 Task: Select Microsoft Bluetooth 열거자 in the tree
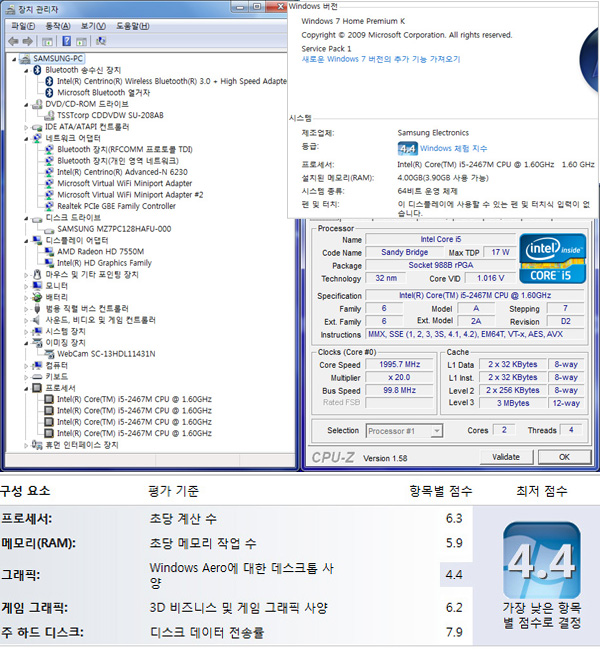104,92
